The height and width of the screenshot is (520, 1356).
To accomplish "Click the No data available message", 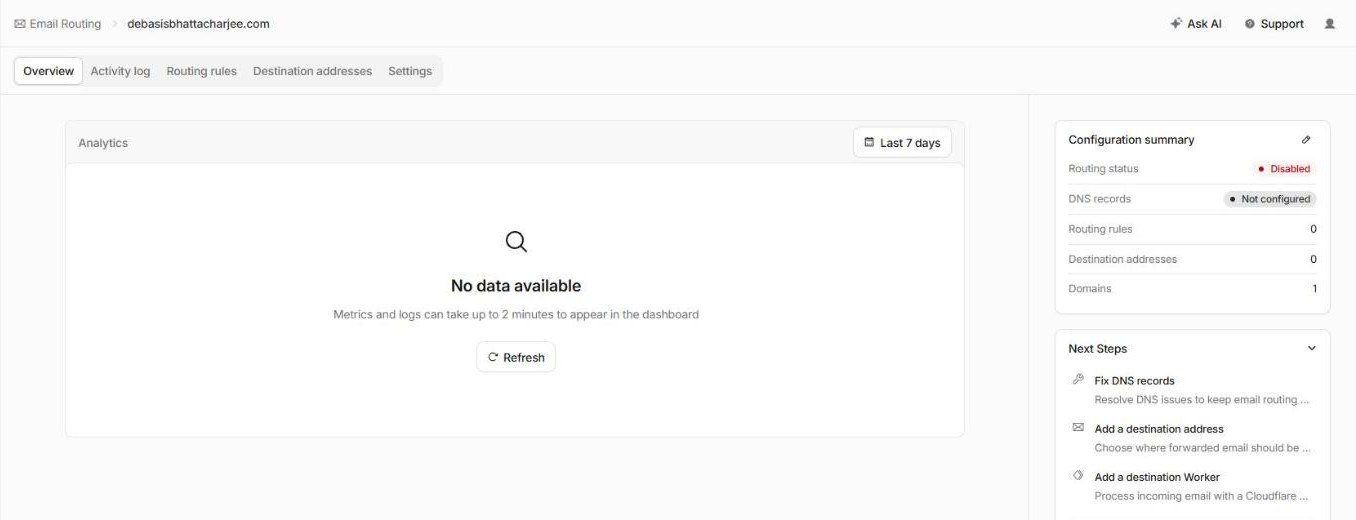I will (516, 286).
